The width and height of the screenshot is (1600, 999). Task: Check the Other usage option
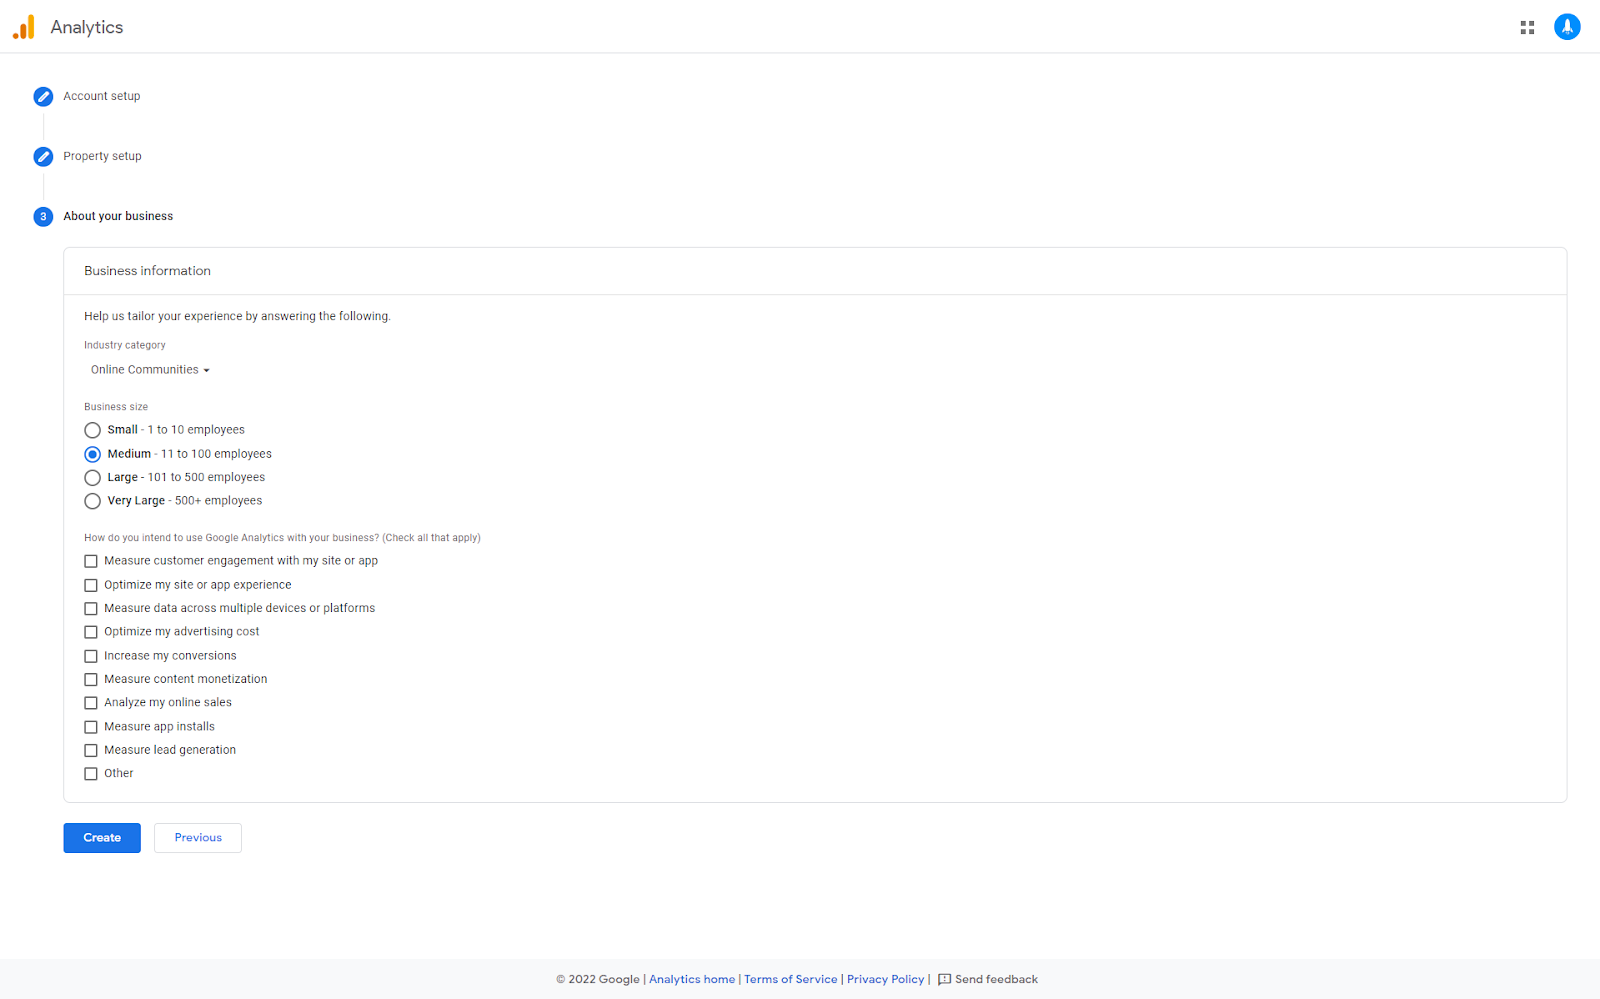(91, 773)
